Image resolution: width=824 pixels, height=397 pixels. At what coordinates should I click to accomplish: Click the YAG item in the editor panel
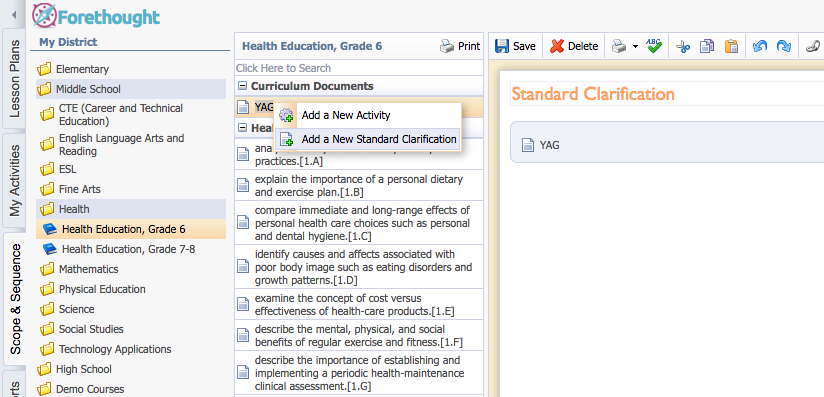click(540, 145)
